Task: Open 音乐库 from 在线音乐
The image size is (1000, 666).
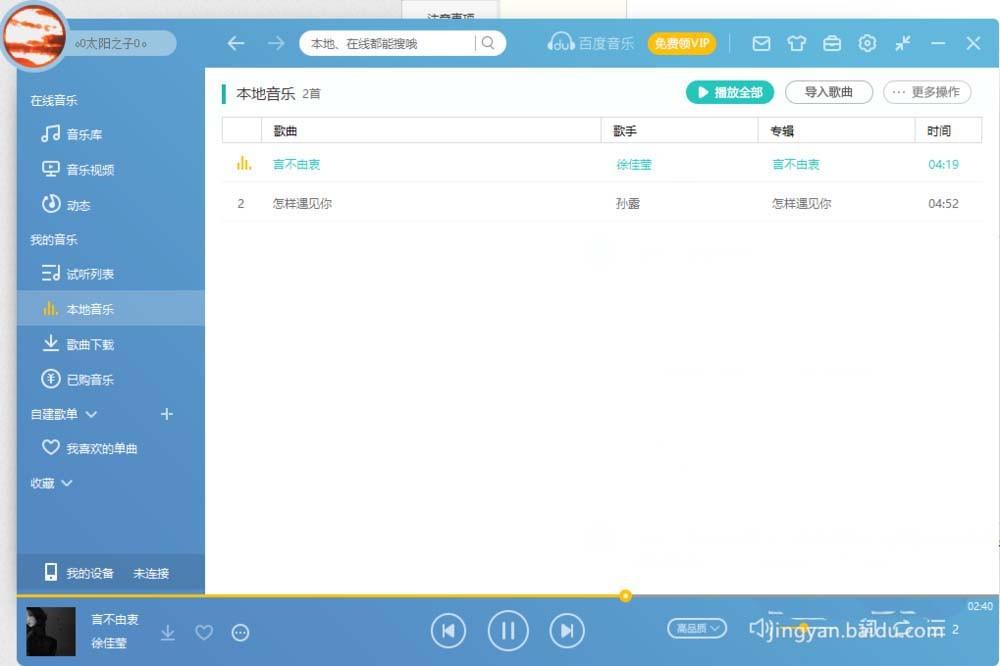Action: (x=80, y=134)
